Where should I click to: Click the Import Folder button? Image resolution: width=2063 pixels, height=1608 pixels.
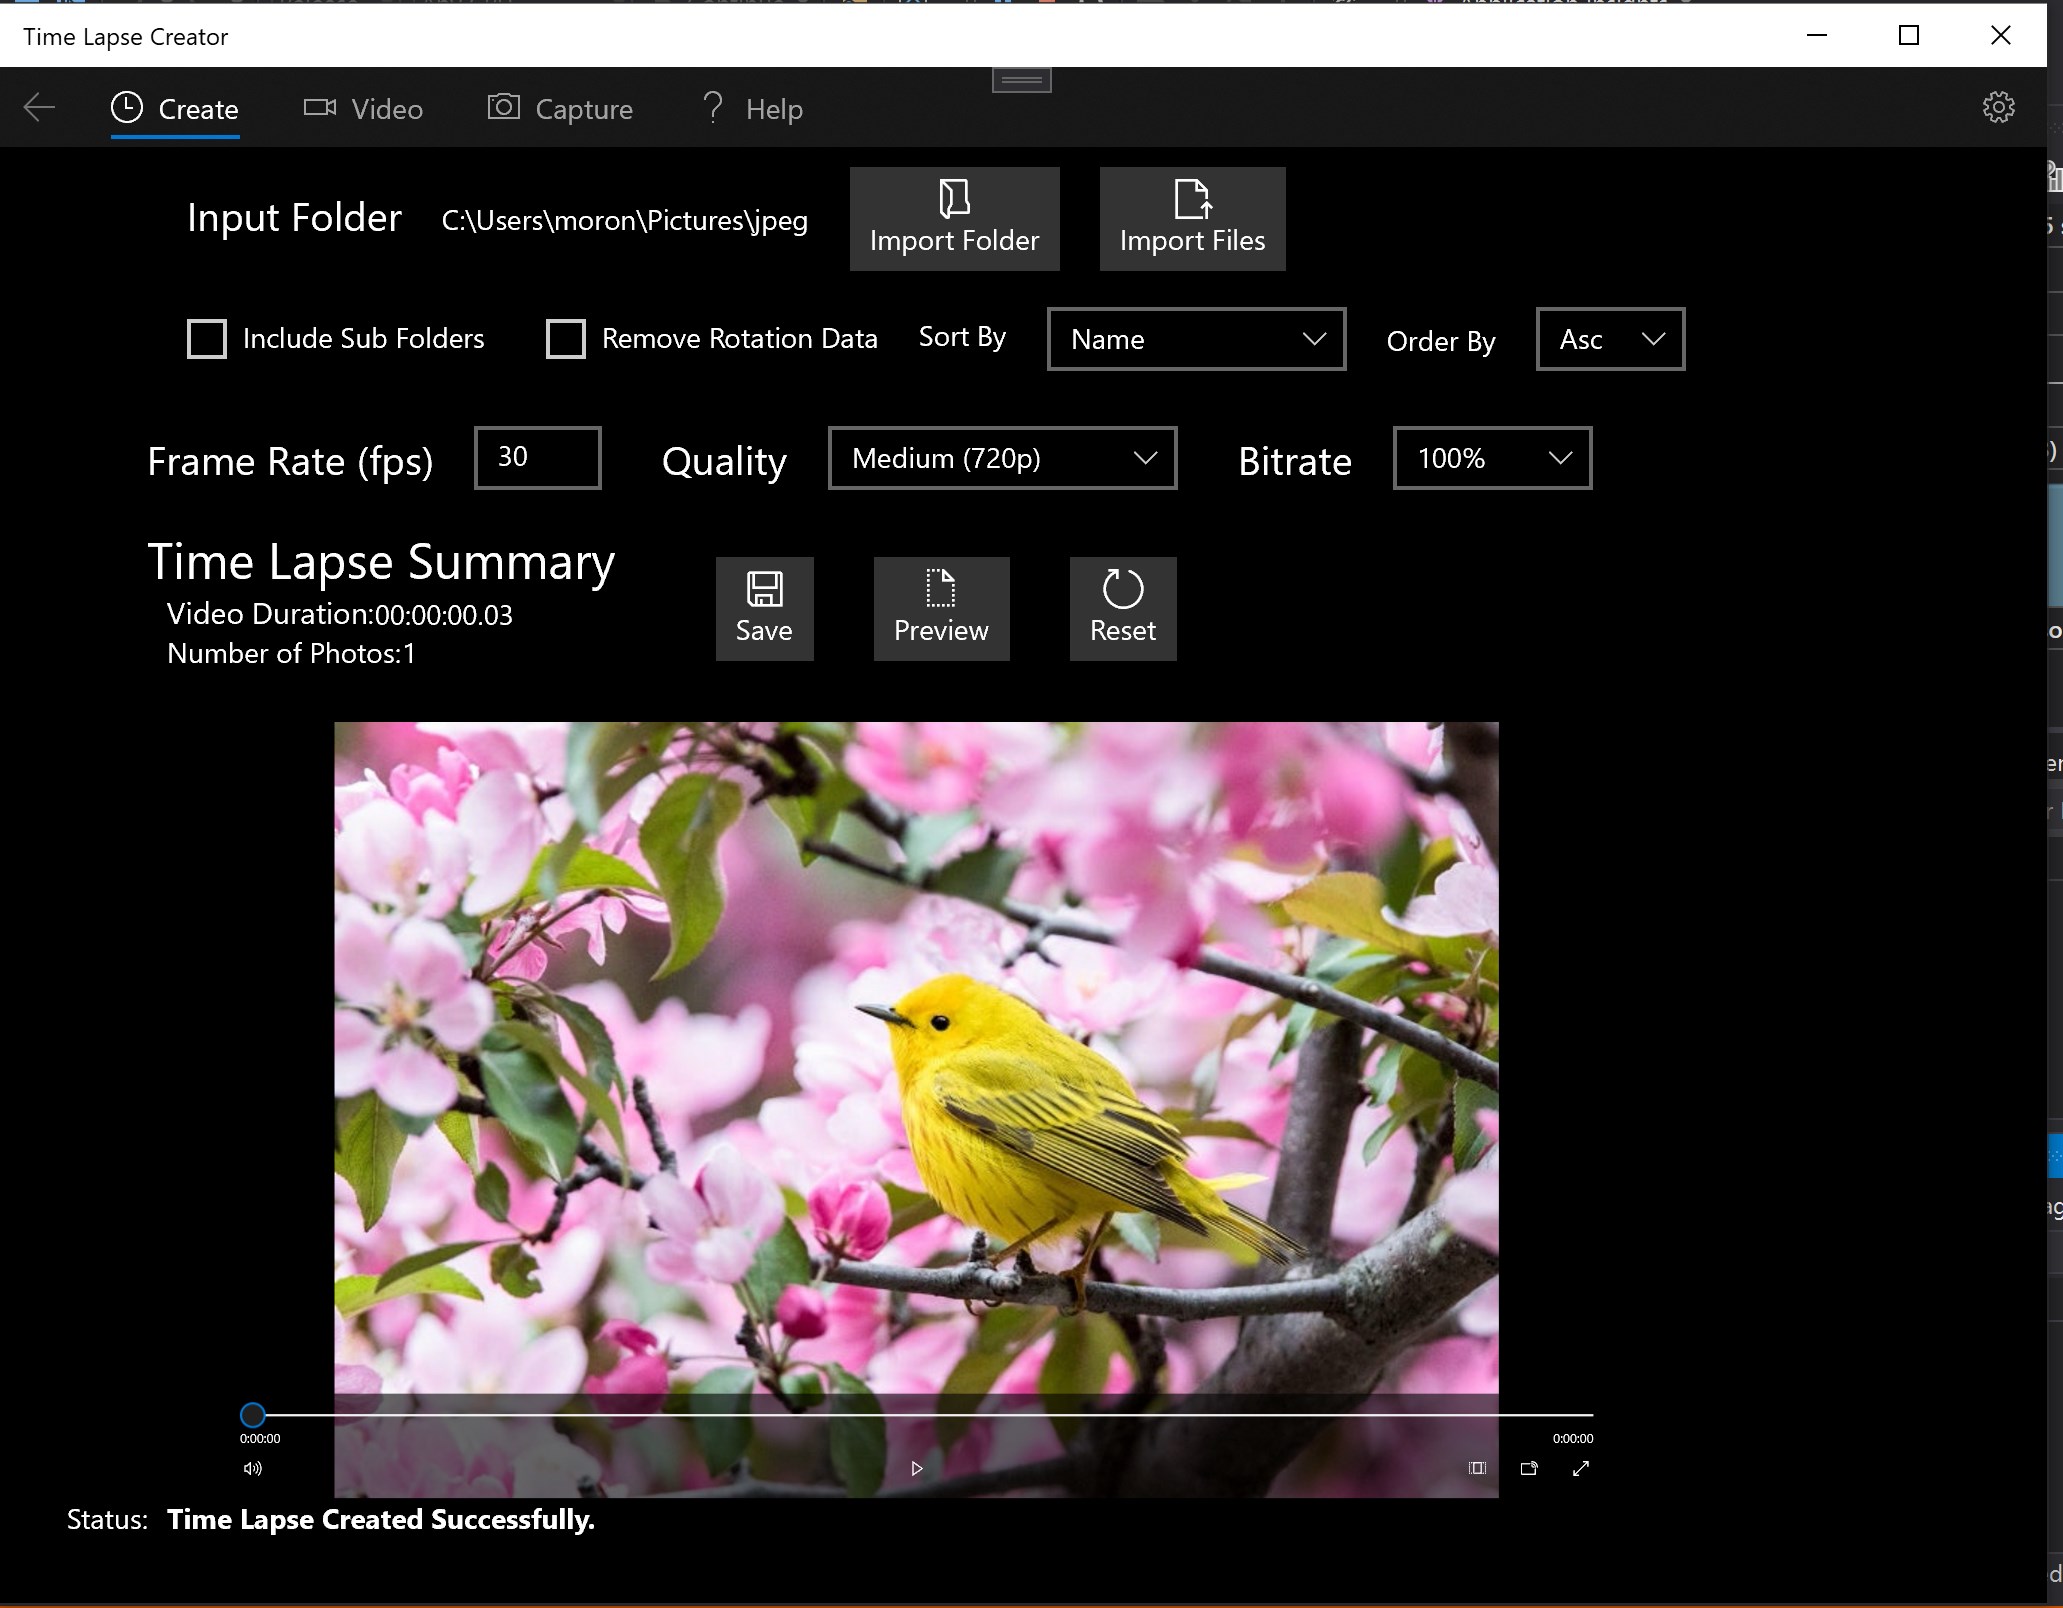click(x=954, y=218)
